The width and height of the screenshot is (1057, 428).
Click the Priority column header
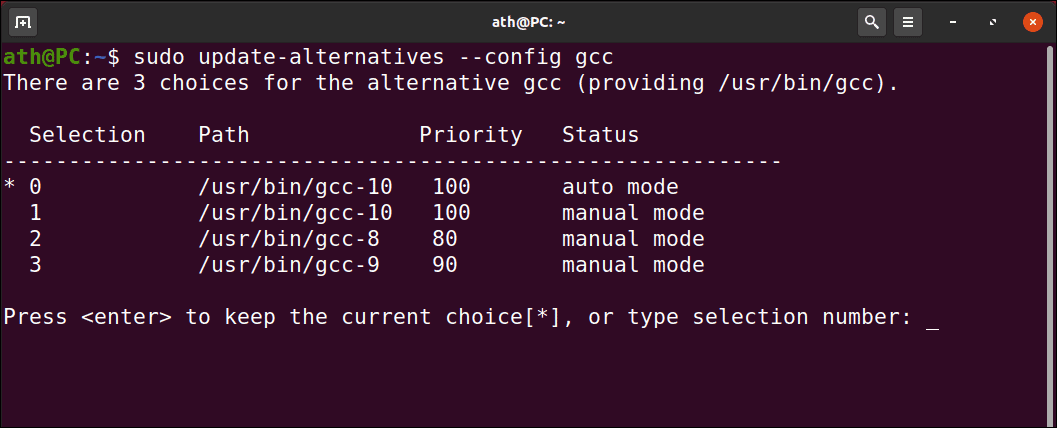click(471, 135)
